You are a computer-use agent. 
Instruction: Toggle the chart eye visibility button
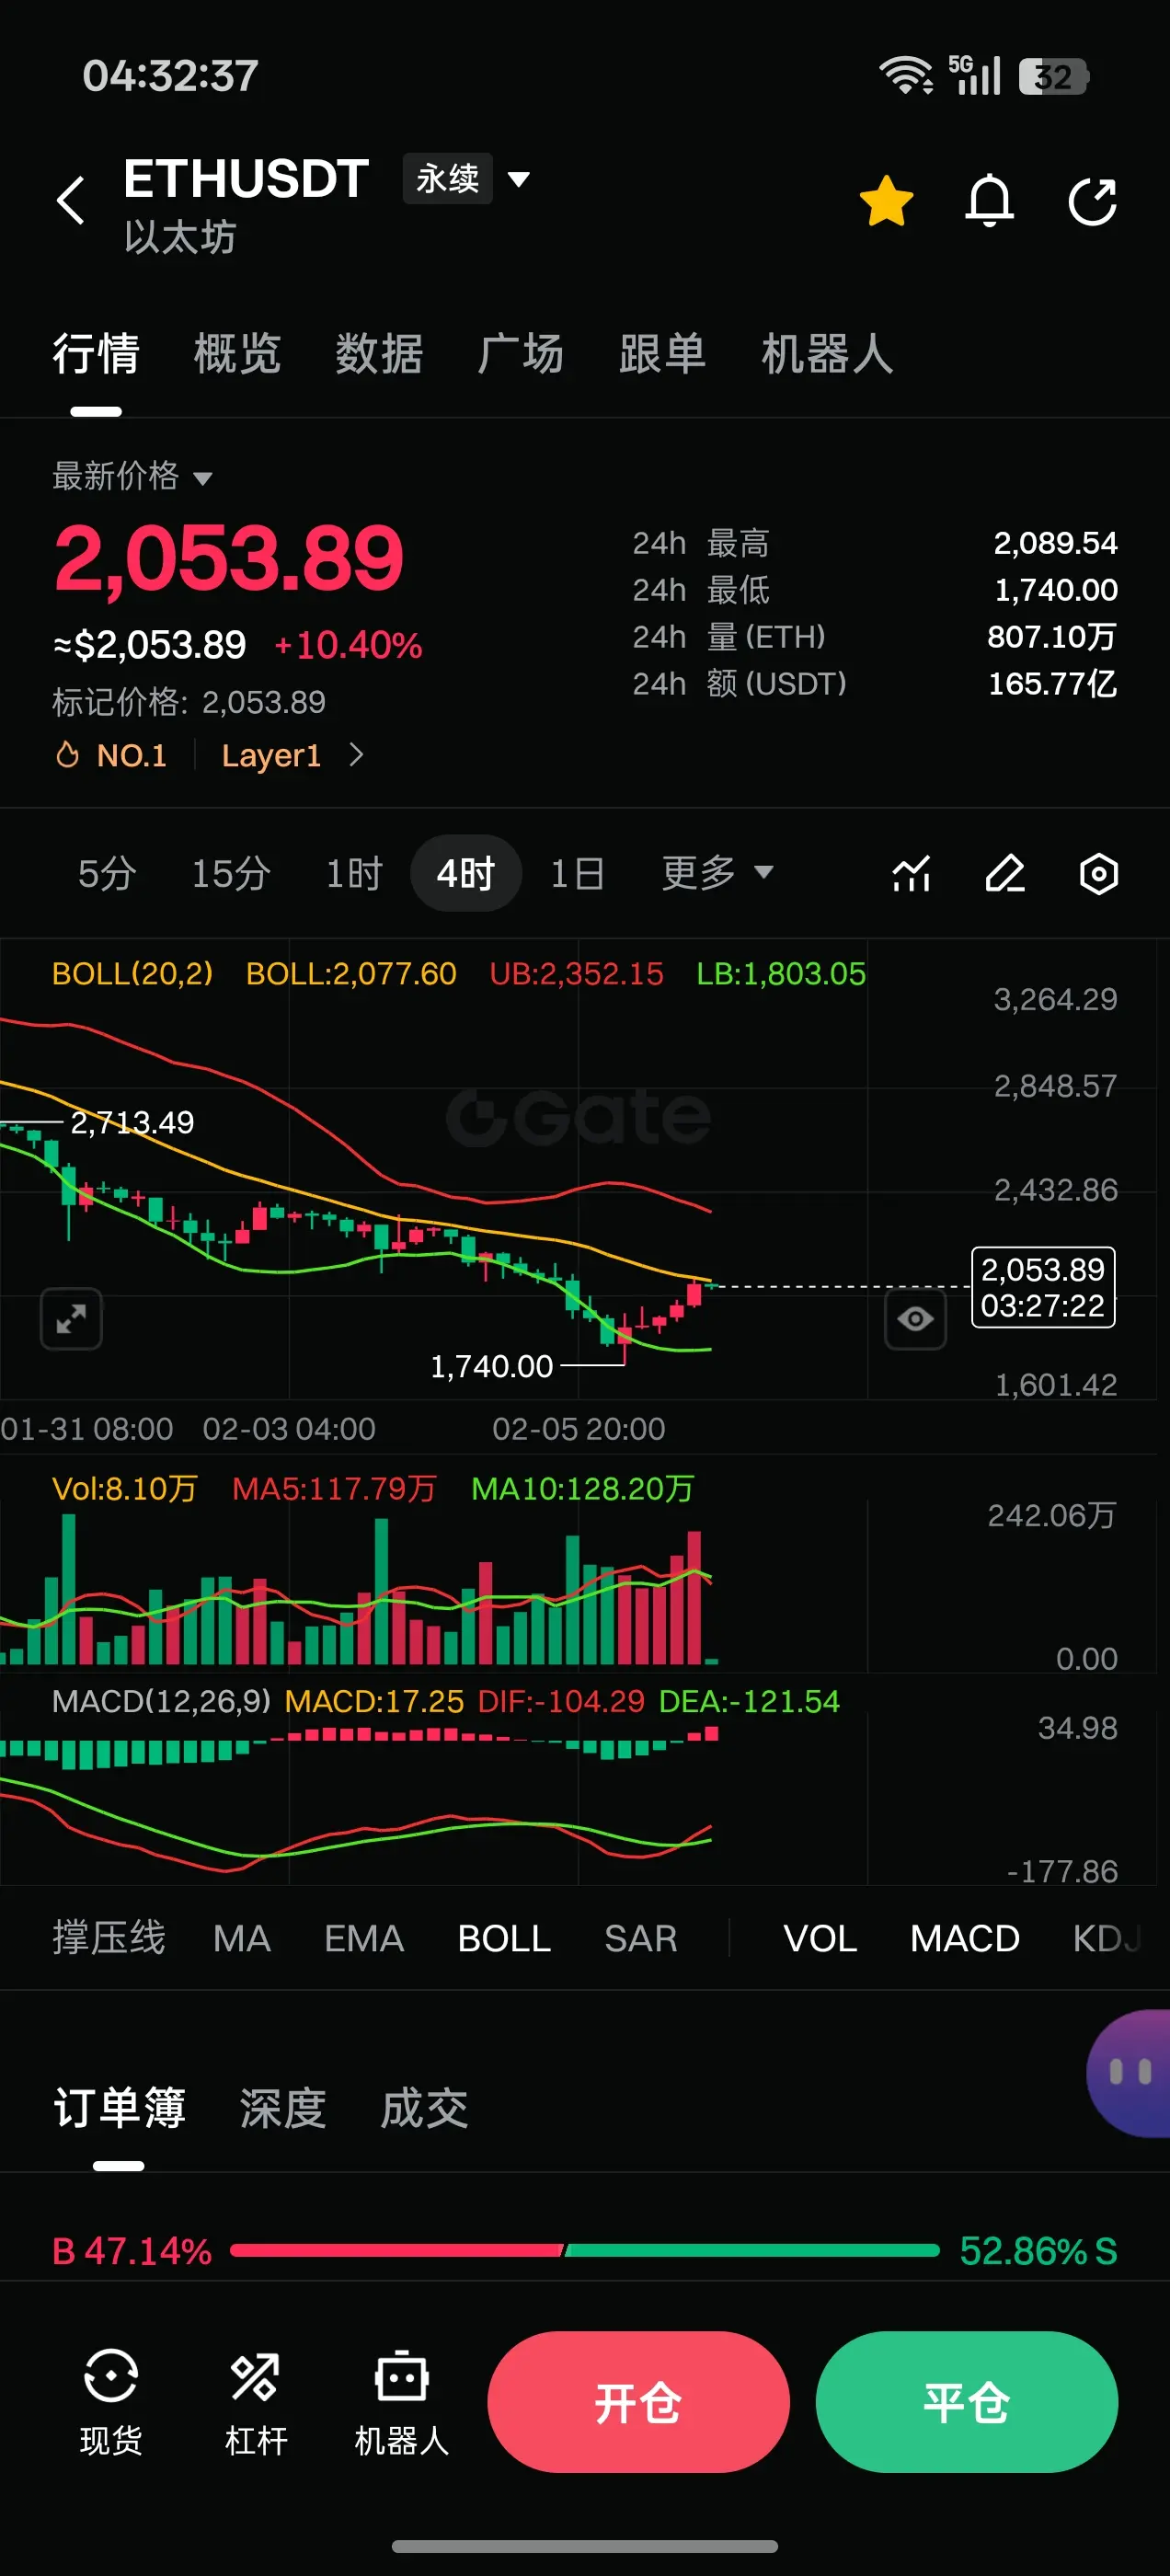pyautogui.click(x=915, y=1319)
